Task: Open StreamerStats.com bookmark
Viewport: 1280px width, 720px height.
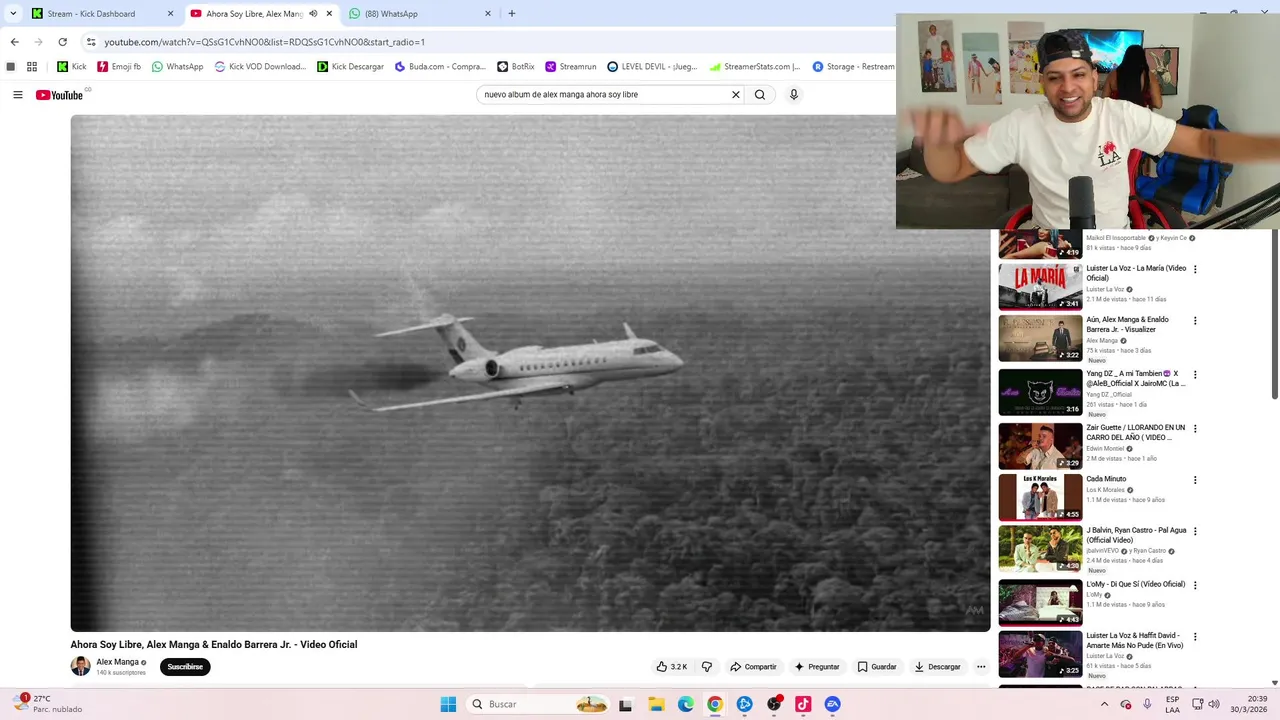Action: tap(755, 67)
